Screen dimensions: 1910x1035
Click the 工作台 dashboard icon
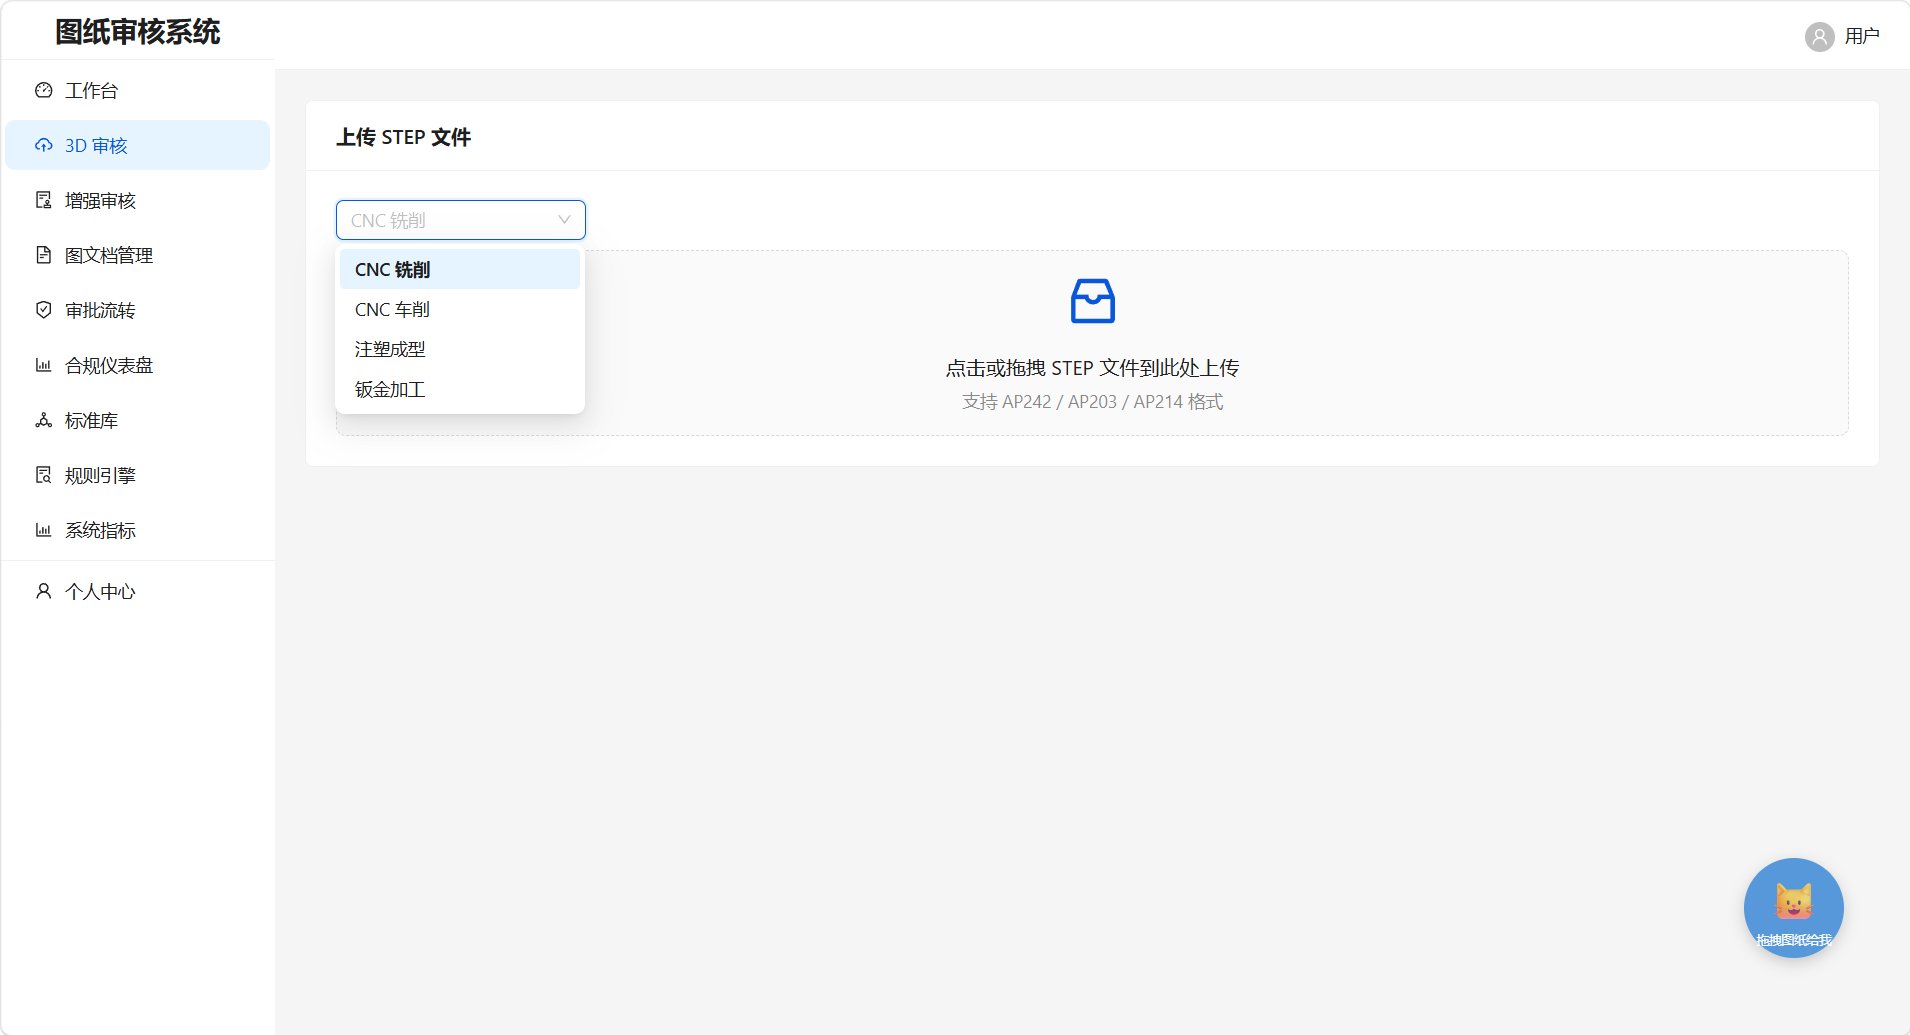point(43,90)
